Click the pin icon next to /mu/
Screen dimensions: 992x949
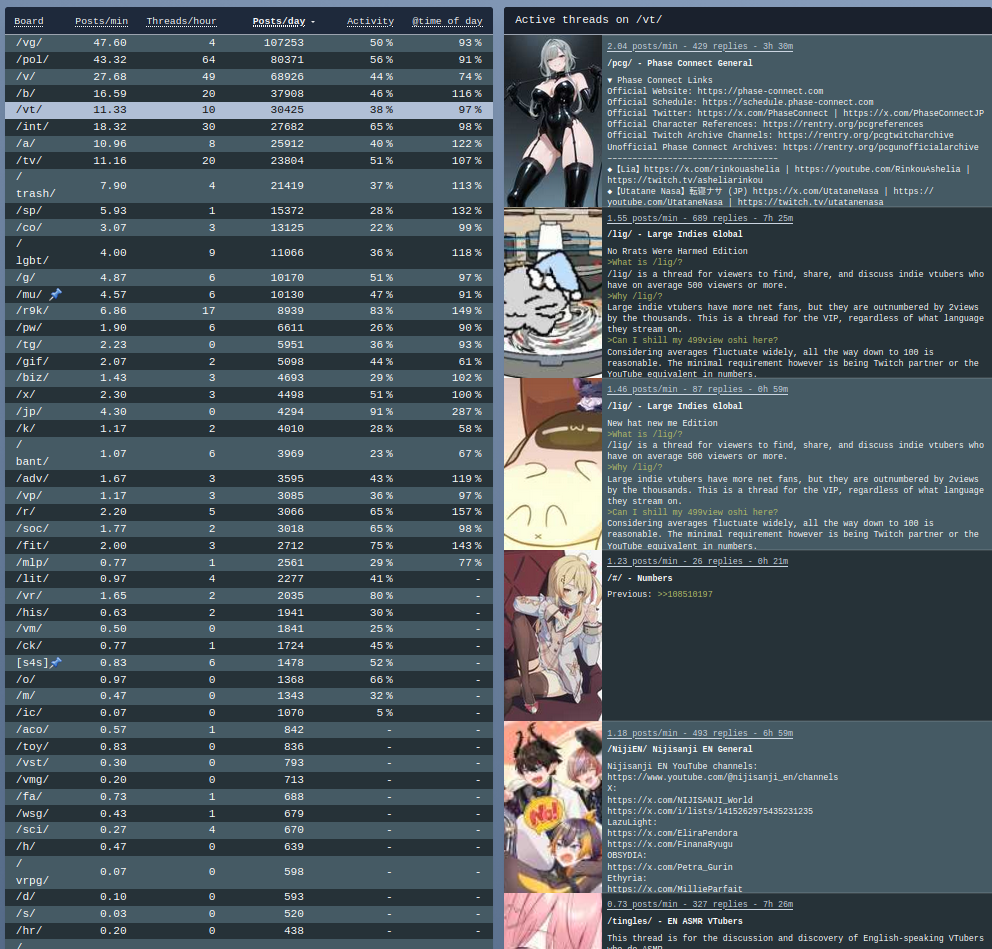click(x=56, y=294)
